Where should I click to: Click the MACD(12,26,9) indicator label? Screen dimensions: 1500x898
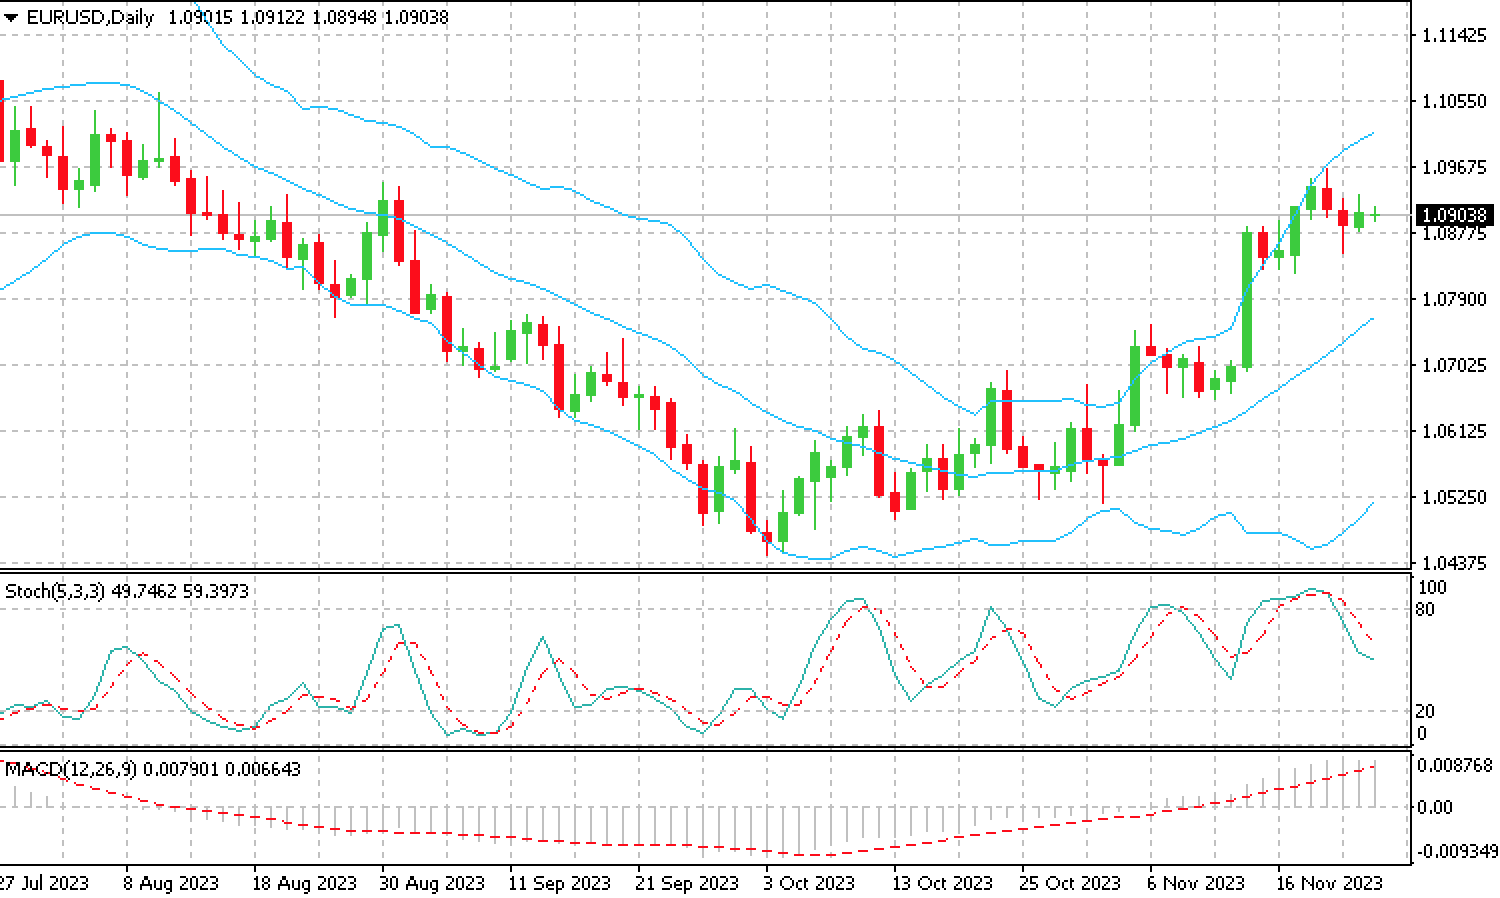pos(71,769)
